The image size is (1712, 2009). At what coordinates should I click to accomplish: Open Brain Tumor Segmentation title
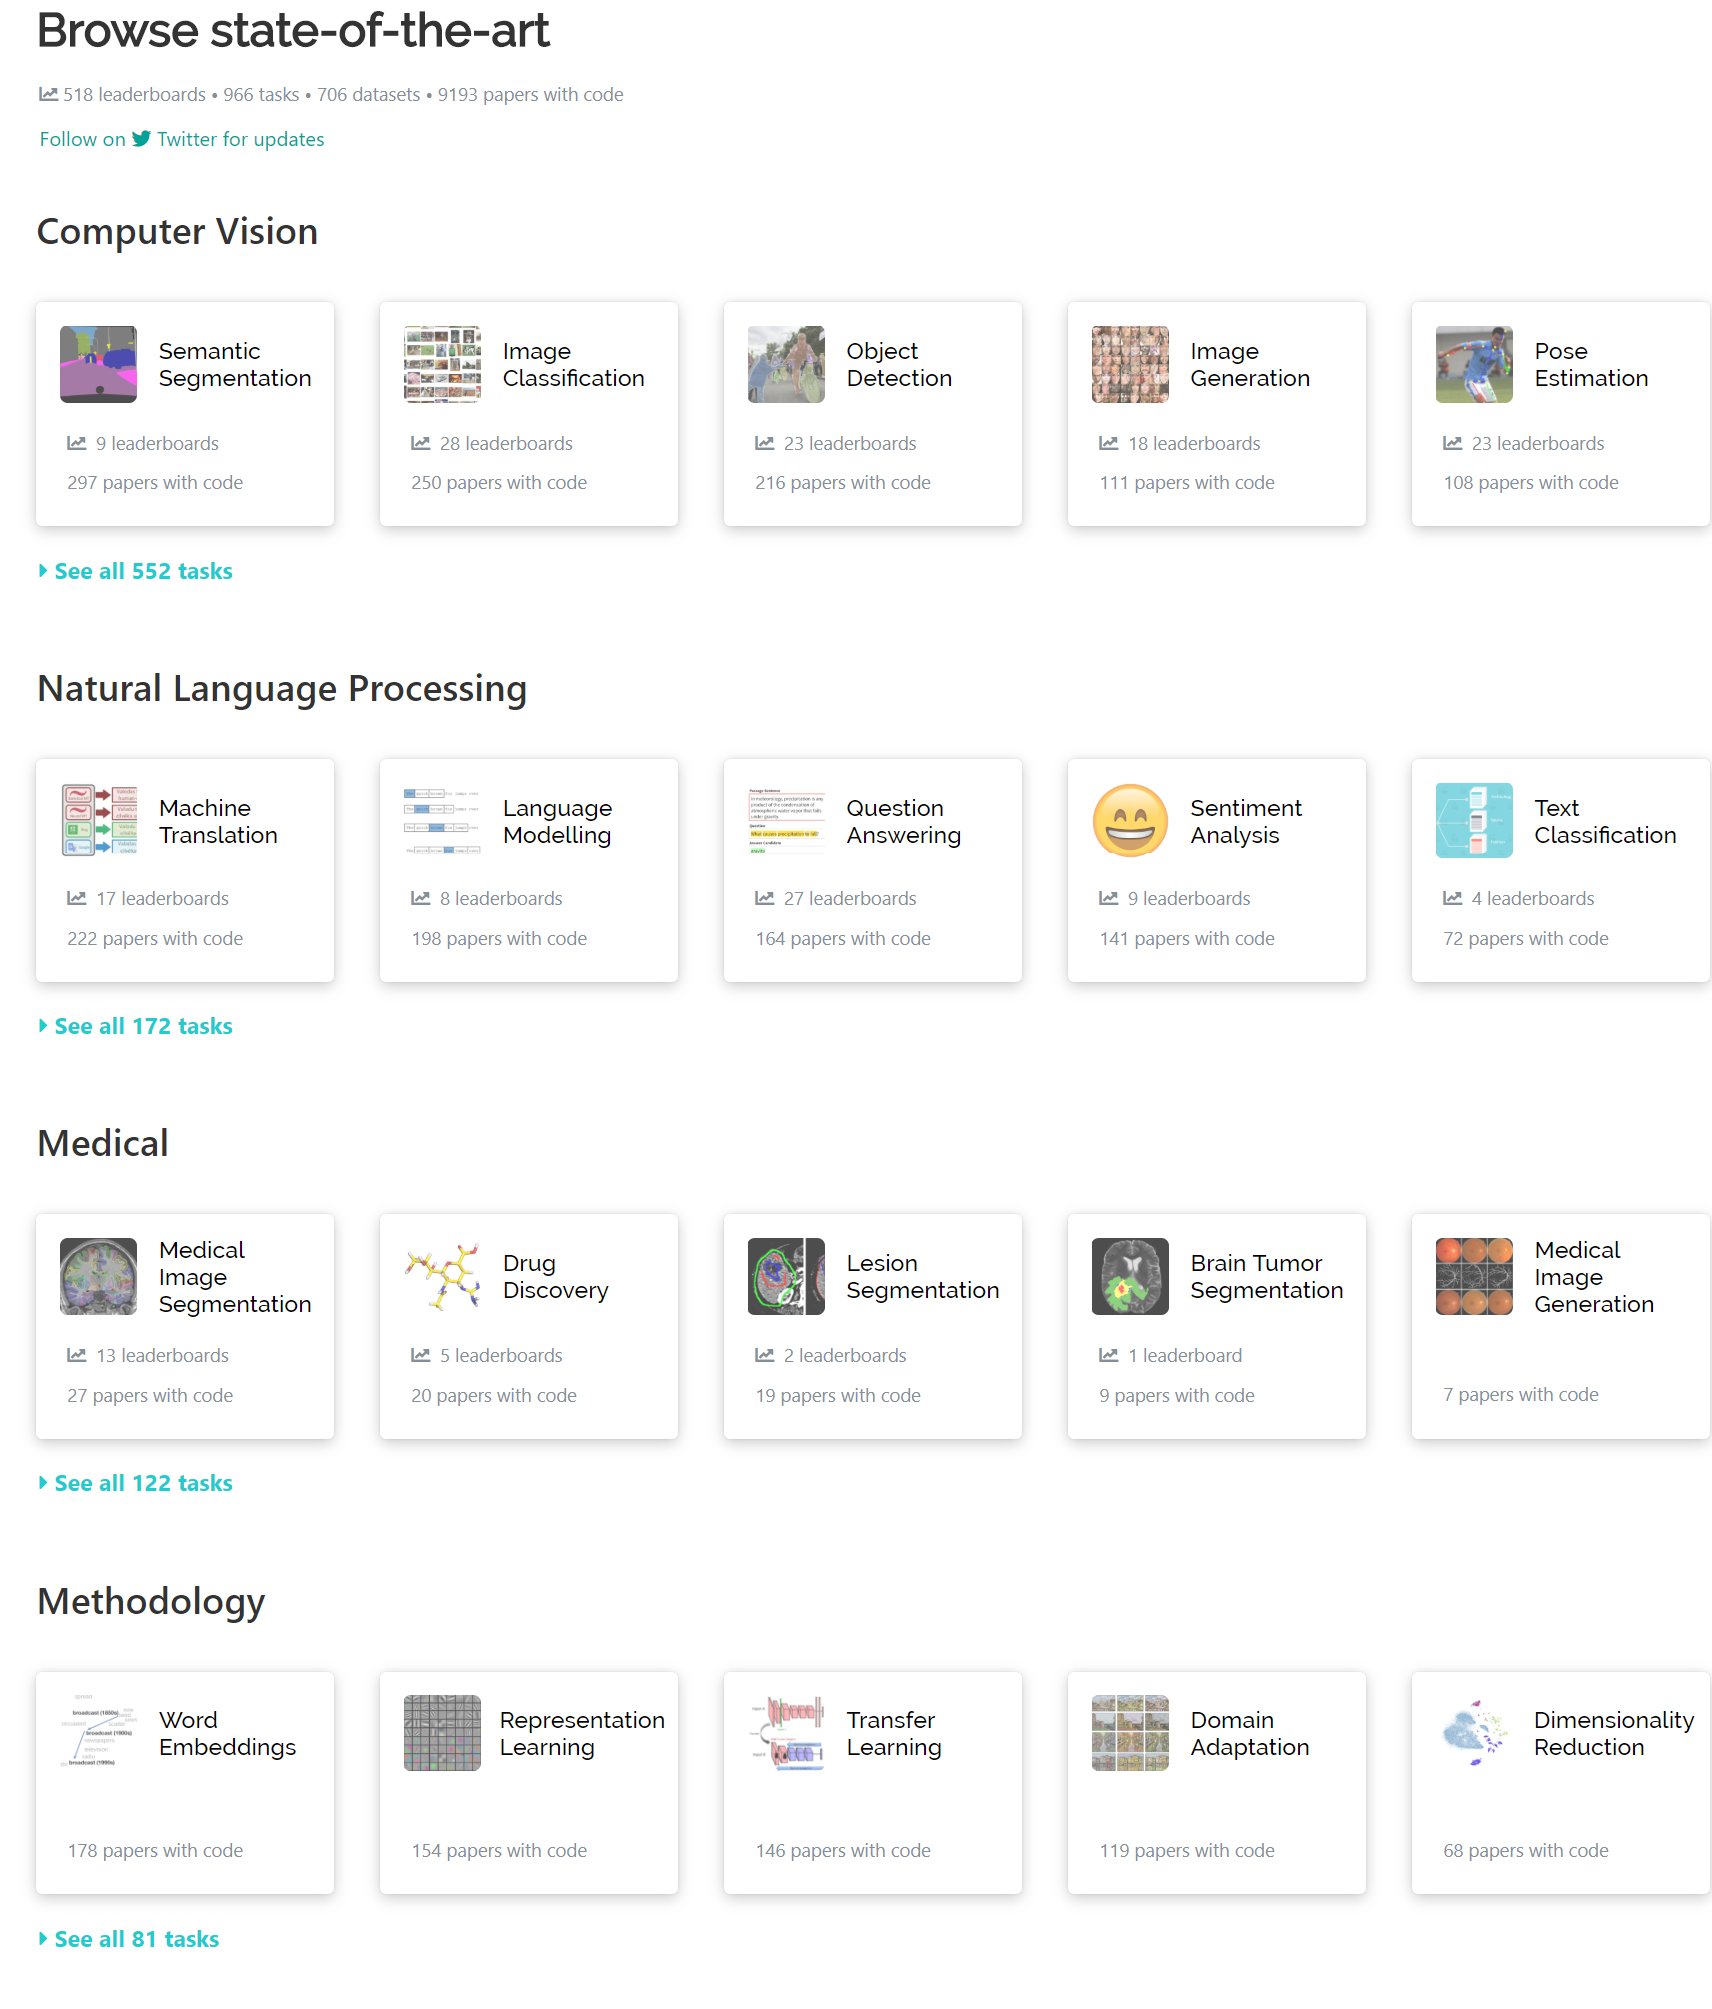(x=1266, y=1276)
